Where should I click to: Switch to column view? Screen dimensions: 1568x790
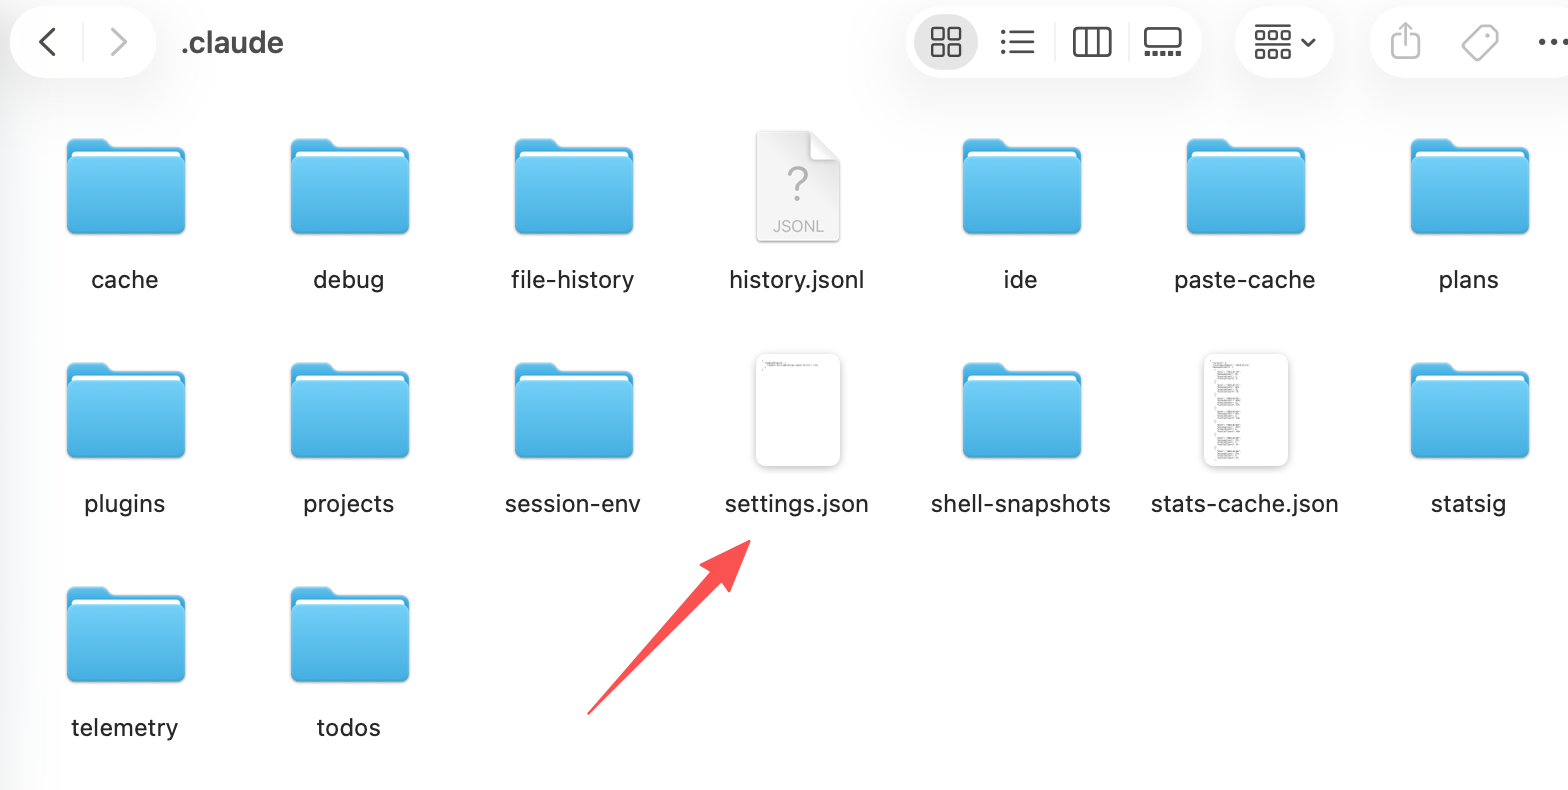click(1091, 42)
